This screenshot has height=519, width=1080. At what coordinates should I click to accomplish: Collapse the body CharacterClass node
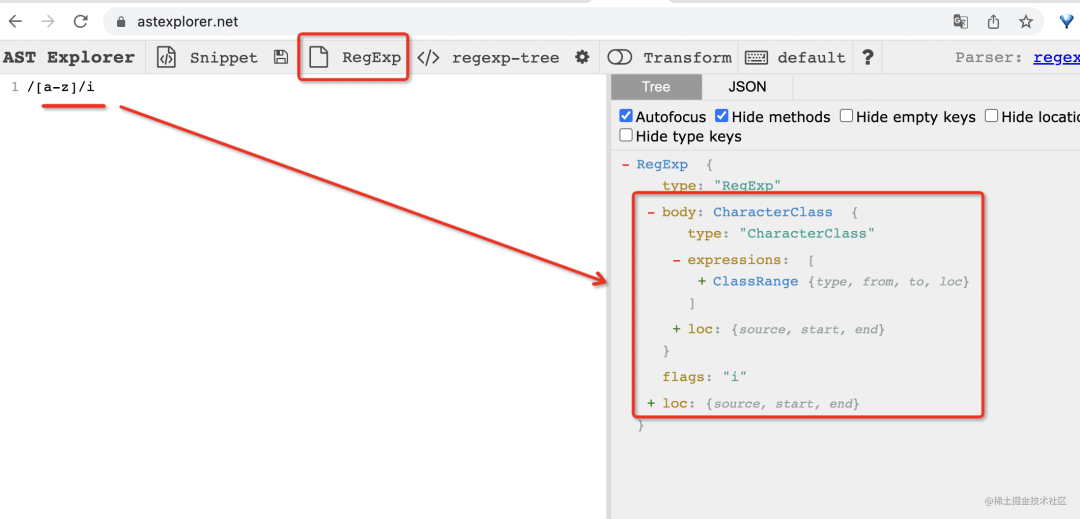pos(652,212)
